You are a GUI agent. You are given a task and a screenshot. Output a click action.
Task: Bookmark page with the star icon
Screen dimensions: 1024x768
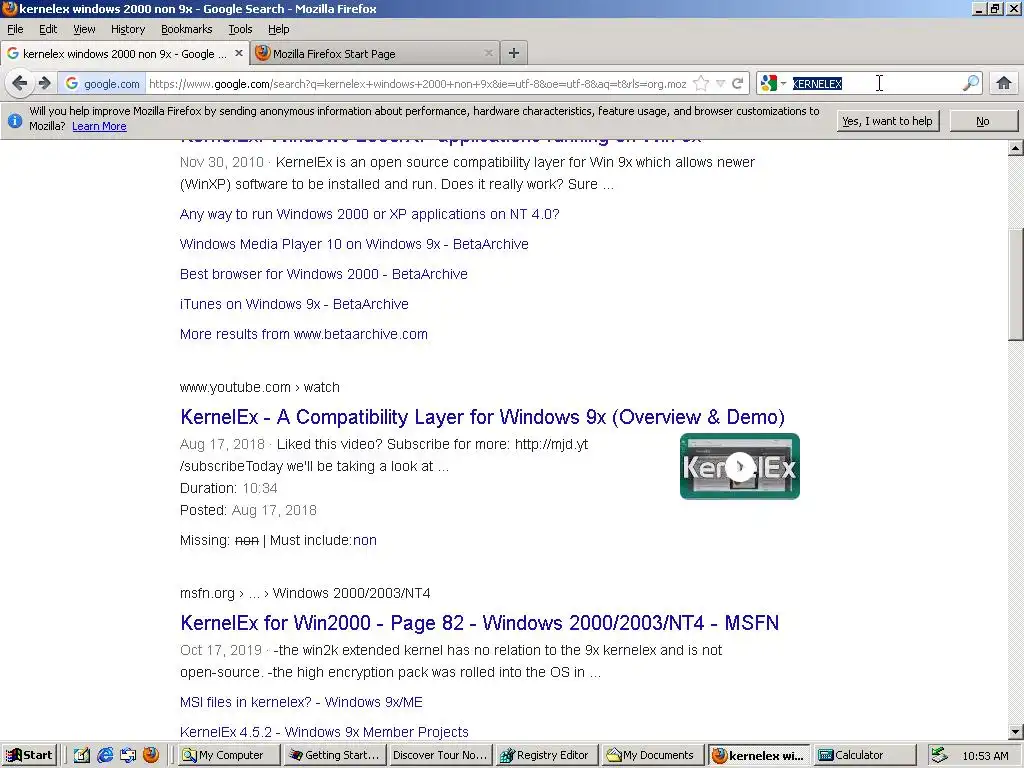click(701, 84)
